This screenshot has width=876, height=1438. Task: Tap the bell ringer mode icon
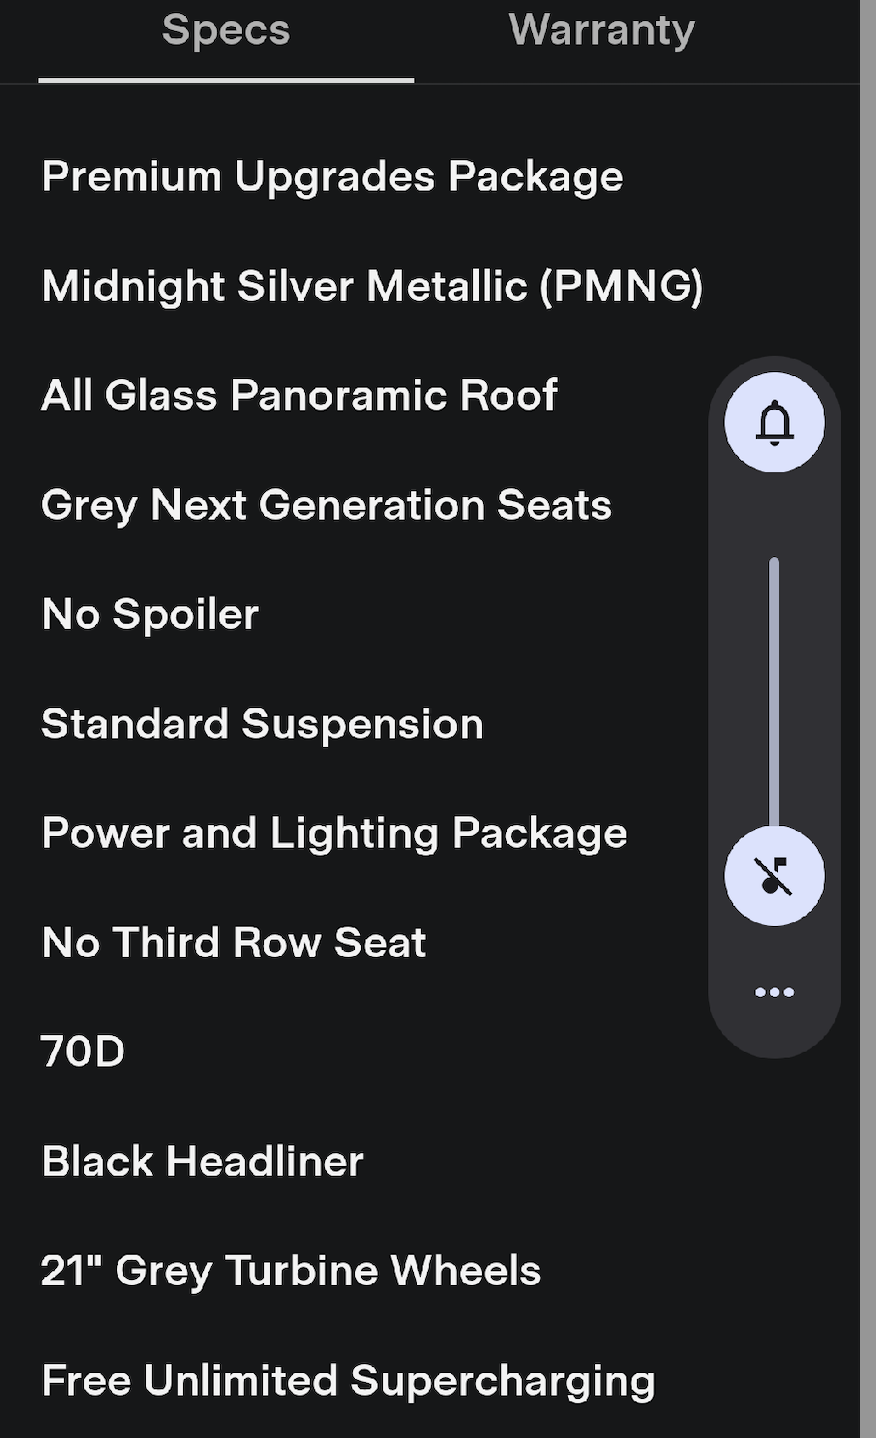click(774, 423)
